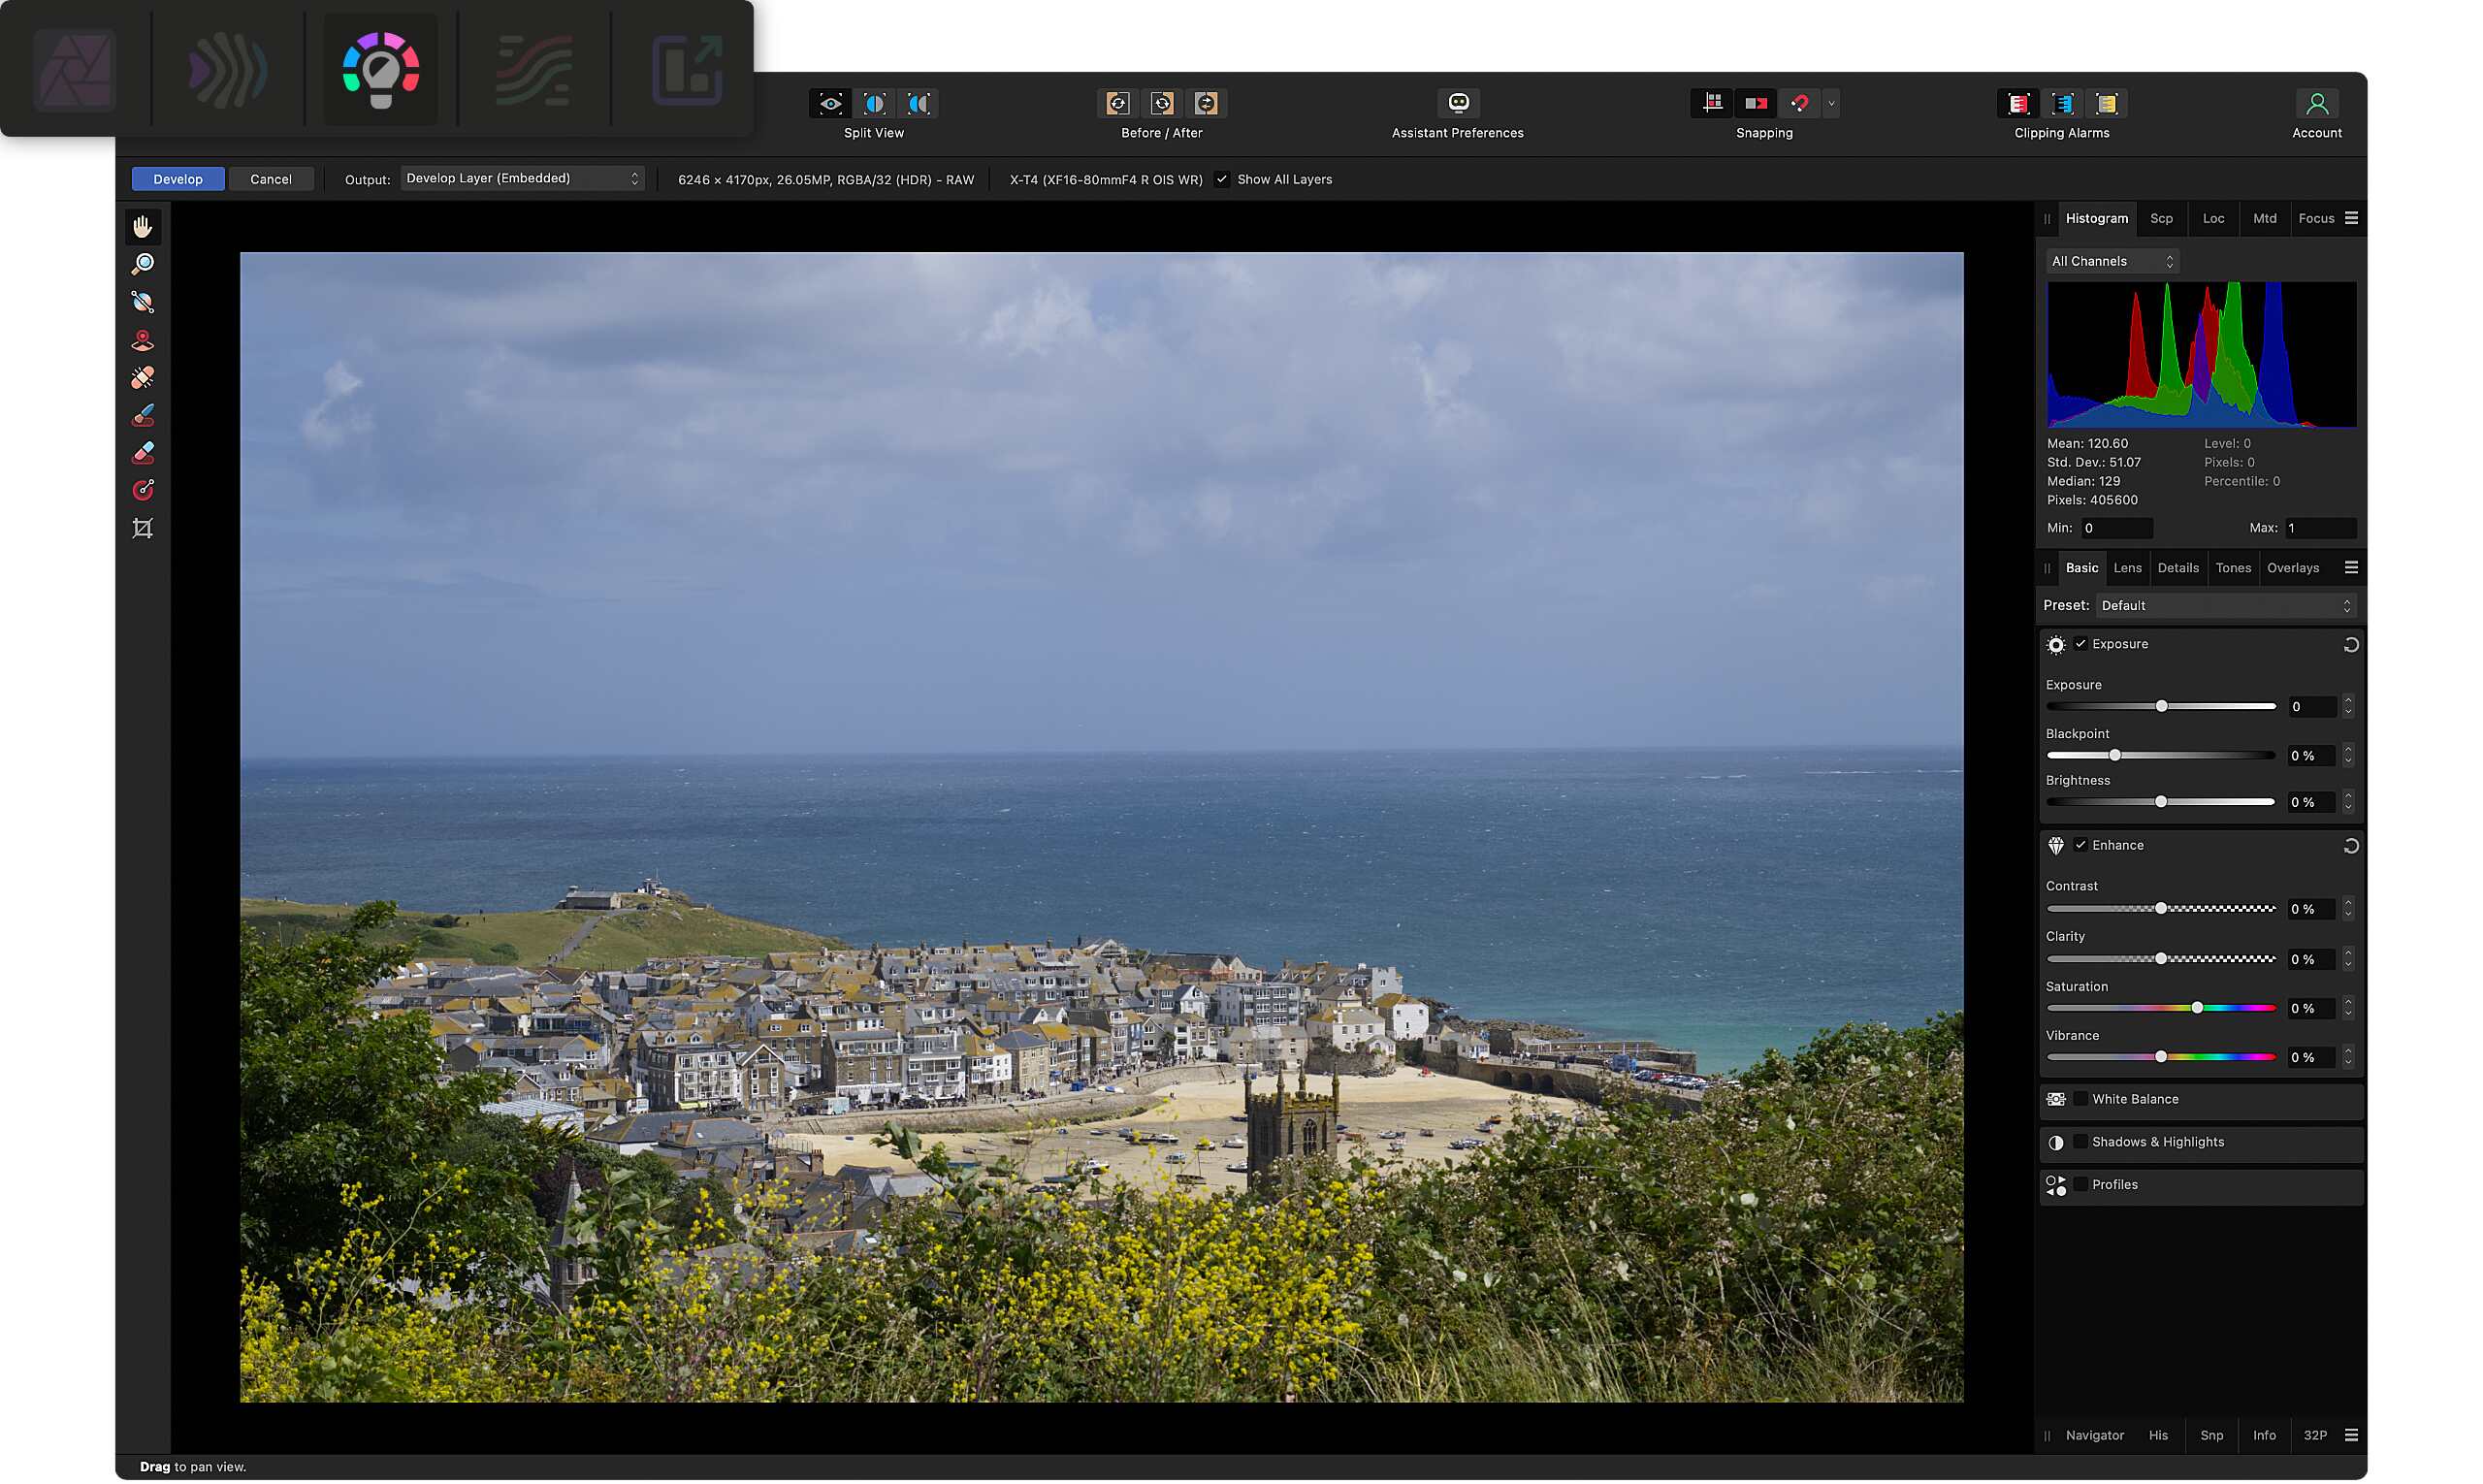
Task: Switch to Tone Mapping persona icon
Action: pyautogui.click(x=534, y=70)
